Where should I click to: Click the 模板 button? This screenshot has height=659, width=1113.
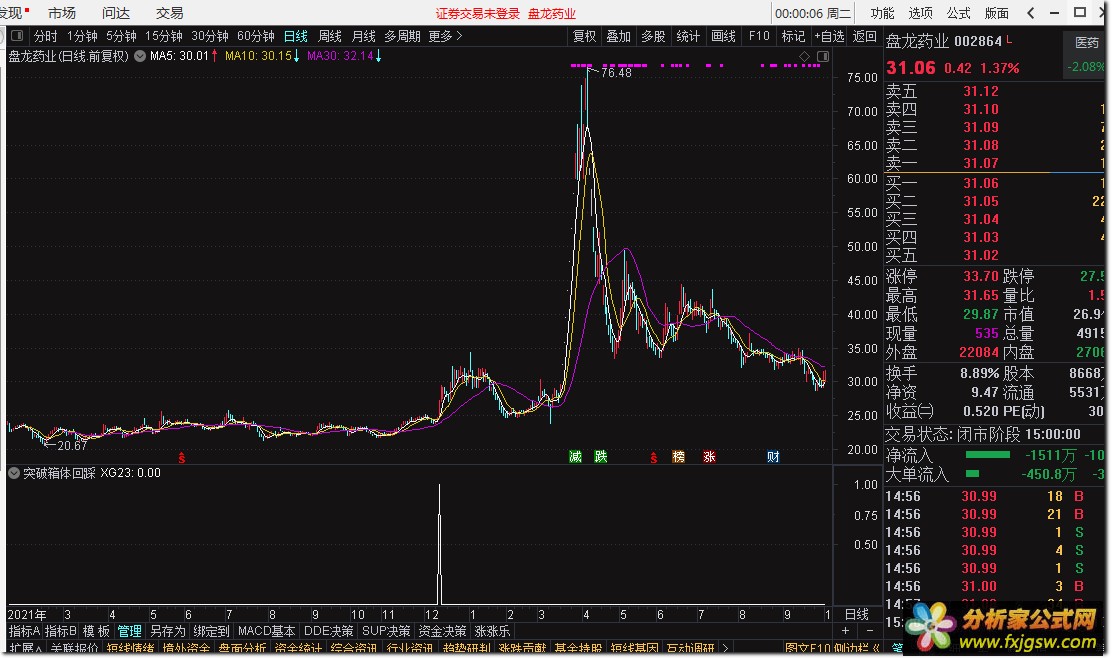pos(96,631)
